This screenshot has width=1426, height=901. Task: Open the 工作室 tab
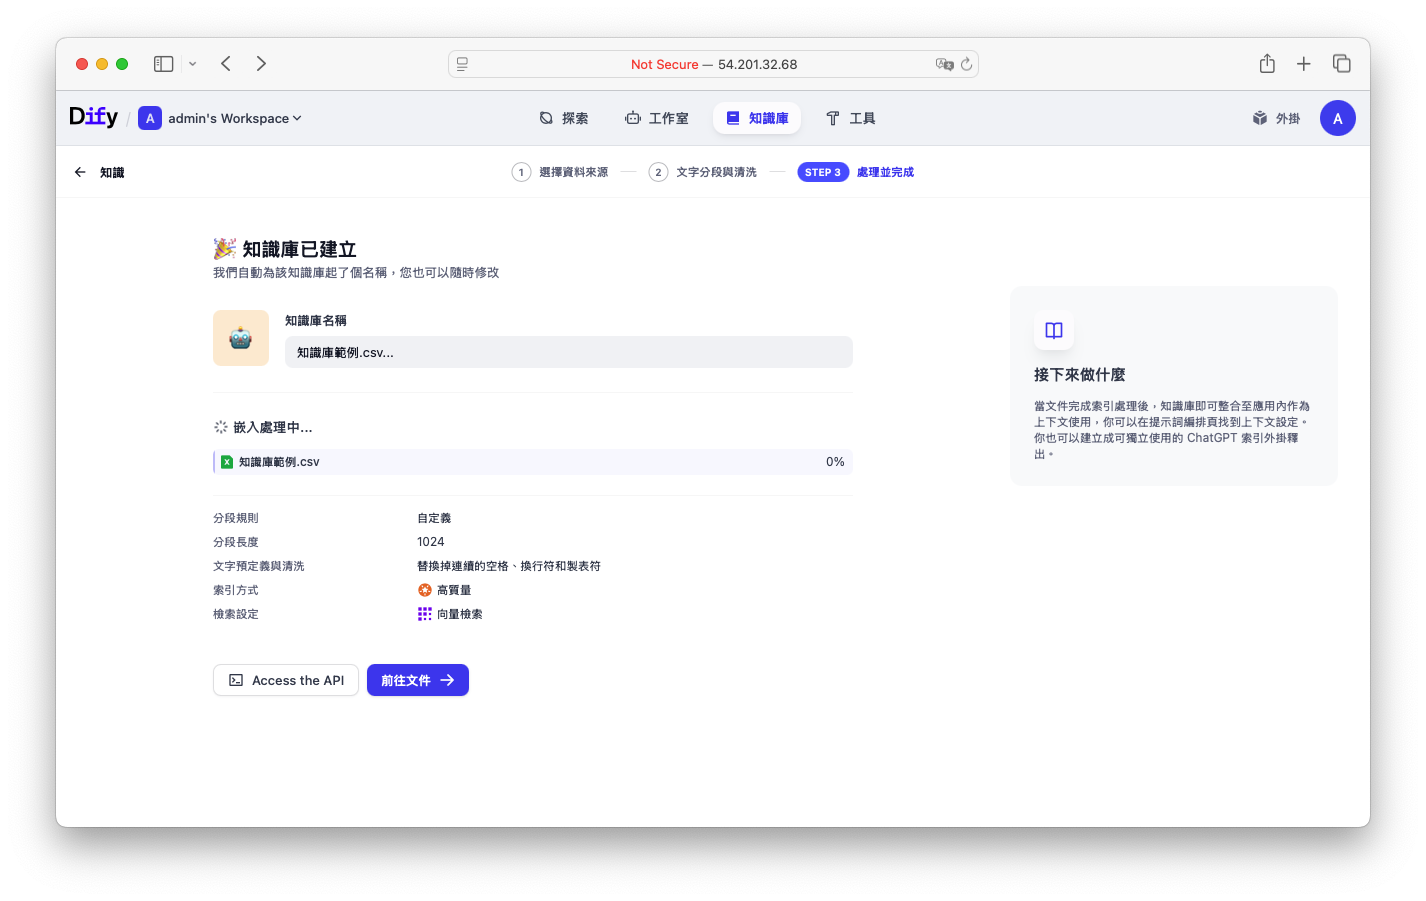click(657, 118)
